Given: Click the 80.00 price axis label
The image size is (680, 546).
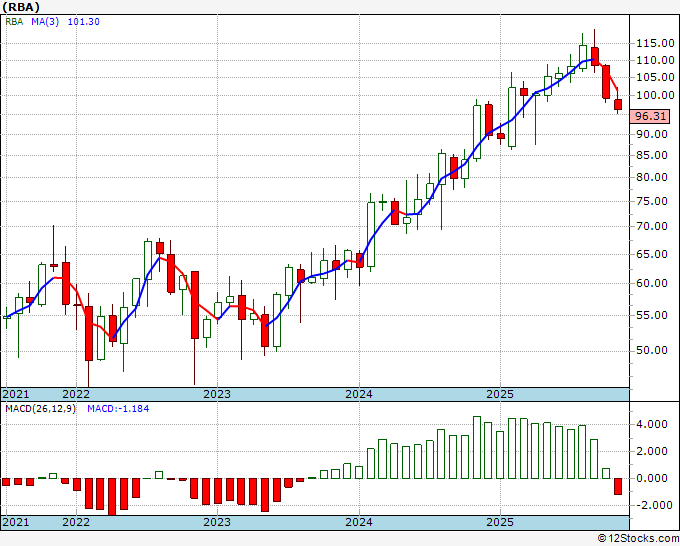Looking at the screenshot, I should click(652, 177).
